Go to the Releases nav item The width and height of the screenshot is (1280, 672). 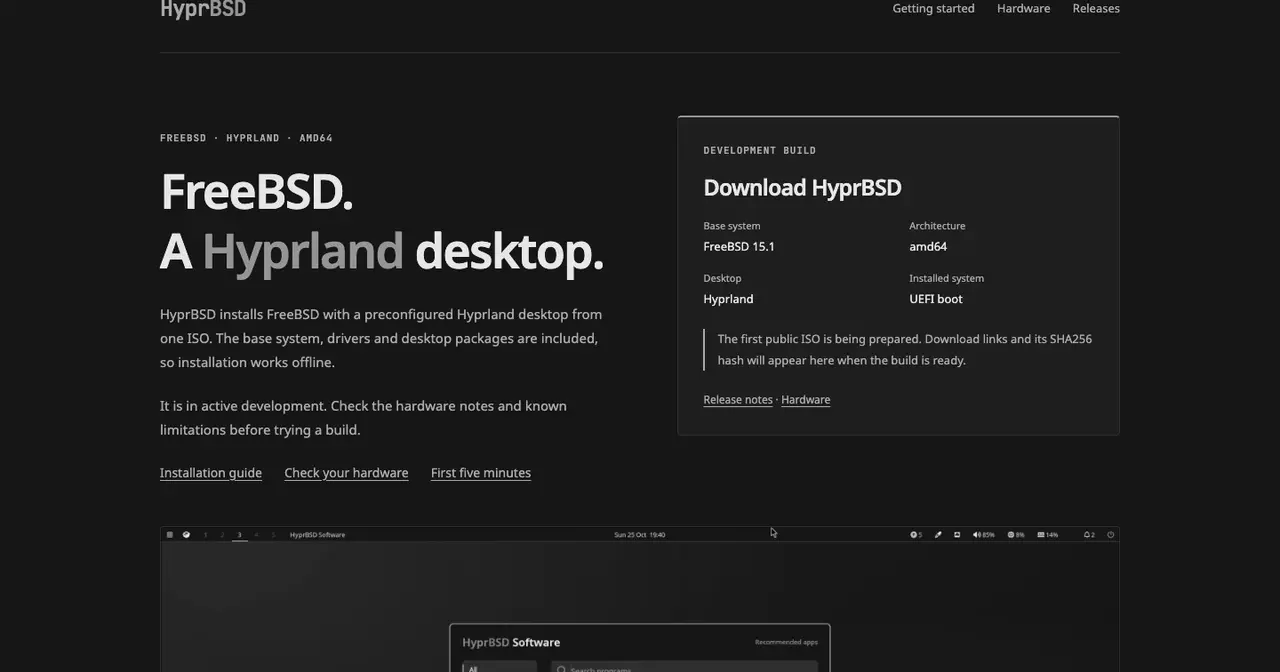point(1096,8)
